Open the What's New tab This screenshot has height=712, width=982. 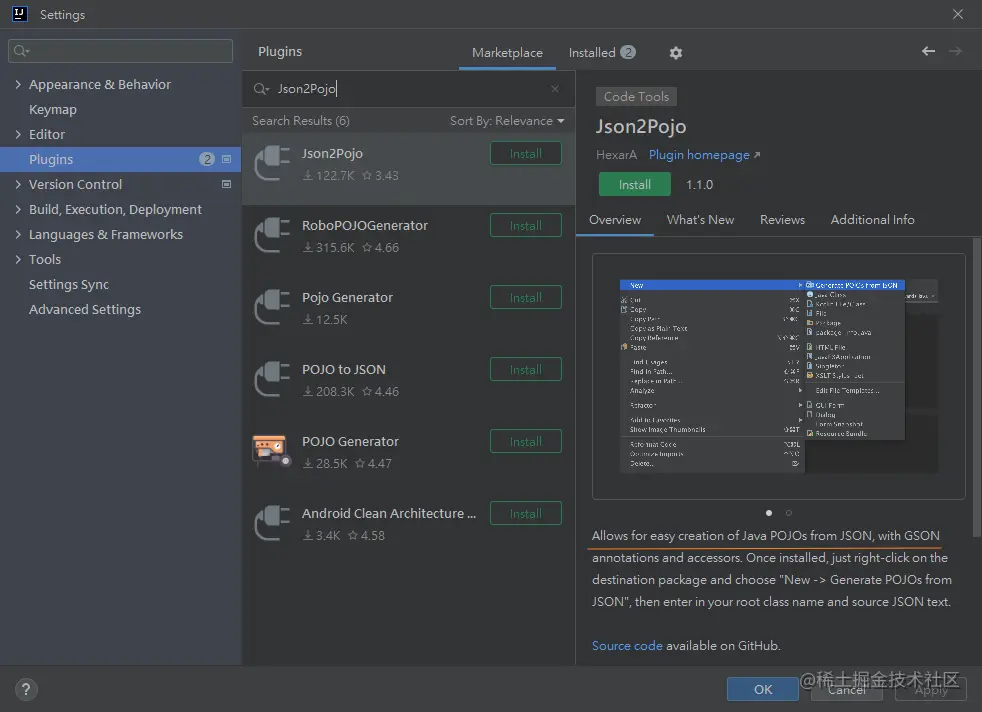(700, 220)
